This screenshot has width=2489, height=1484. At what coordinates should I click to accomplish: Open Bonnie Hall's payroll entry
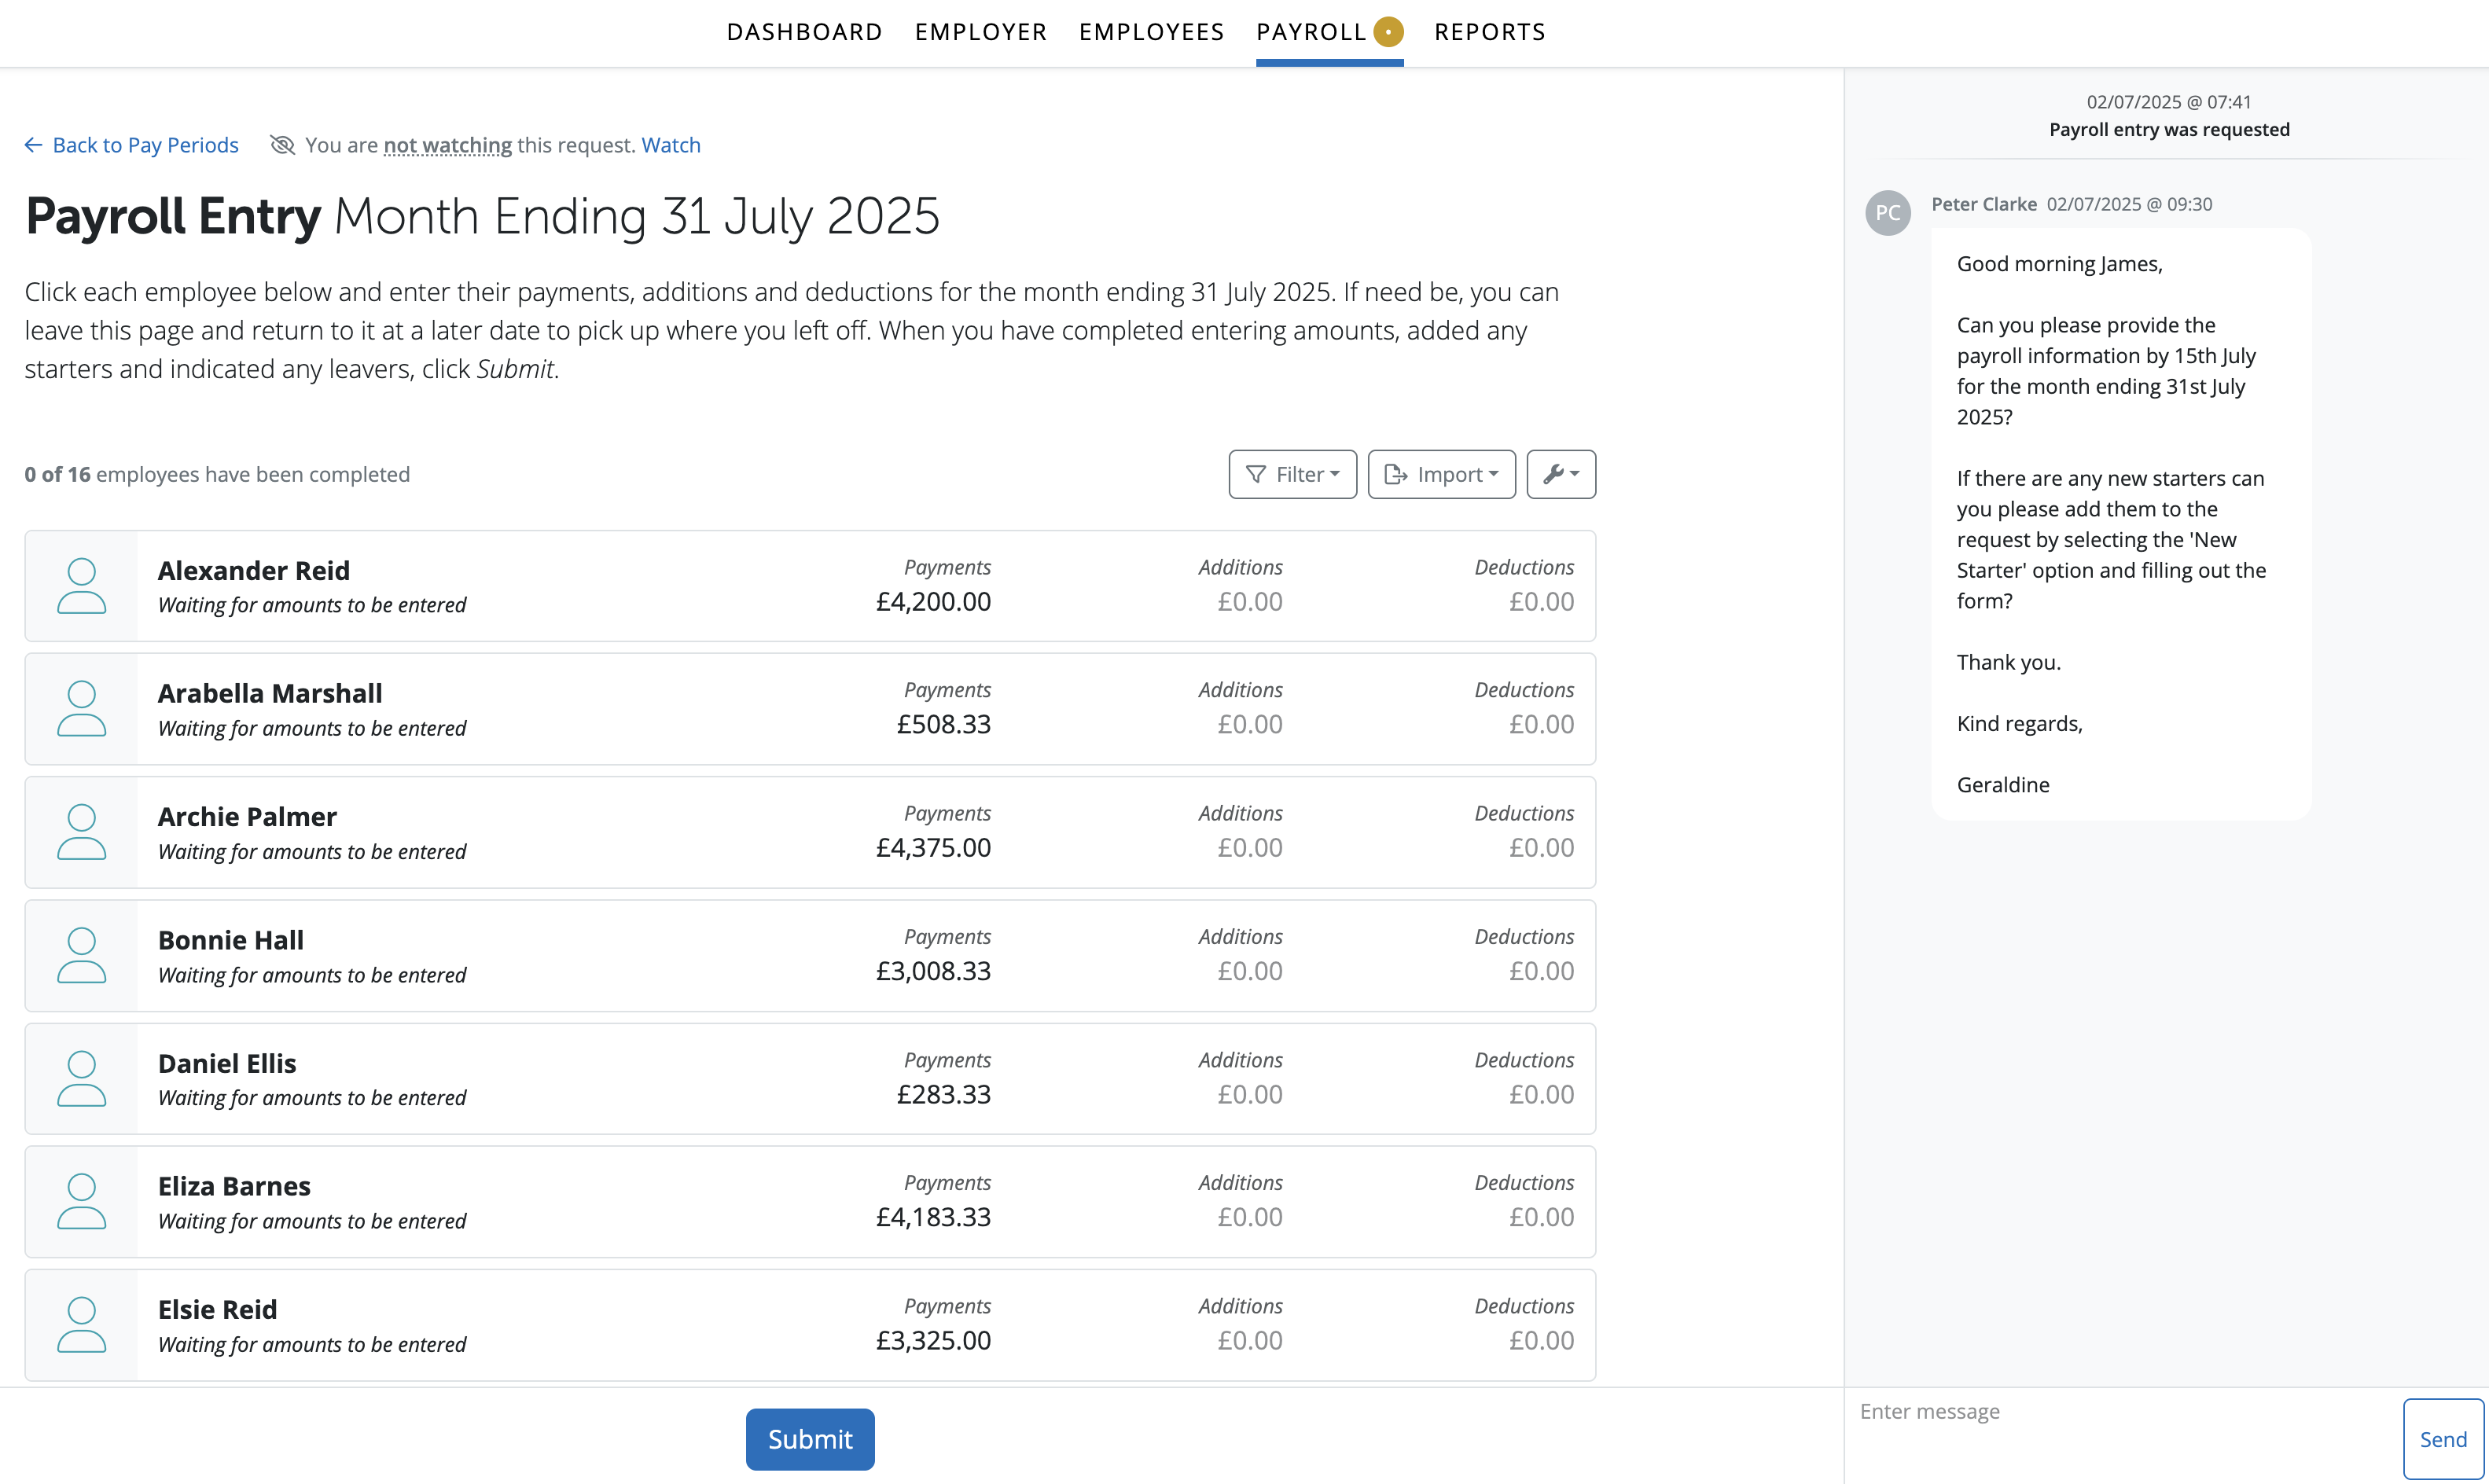point(810,956)
